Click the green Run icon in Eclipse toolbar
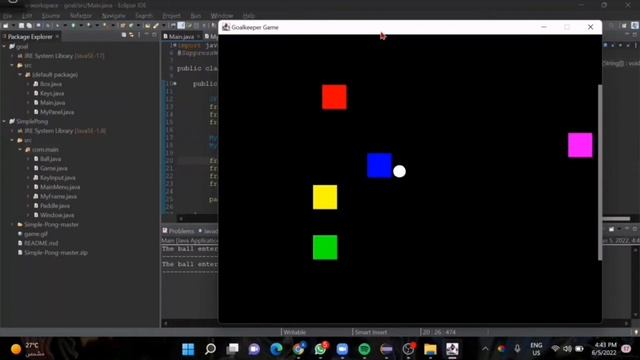Screen dimensions: 640x360 pos(73,25)
